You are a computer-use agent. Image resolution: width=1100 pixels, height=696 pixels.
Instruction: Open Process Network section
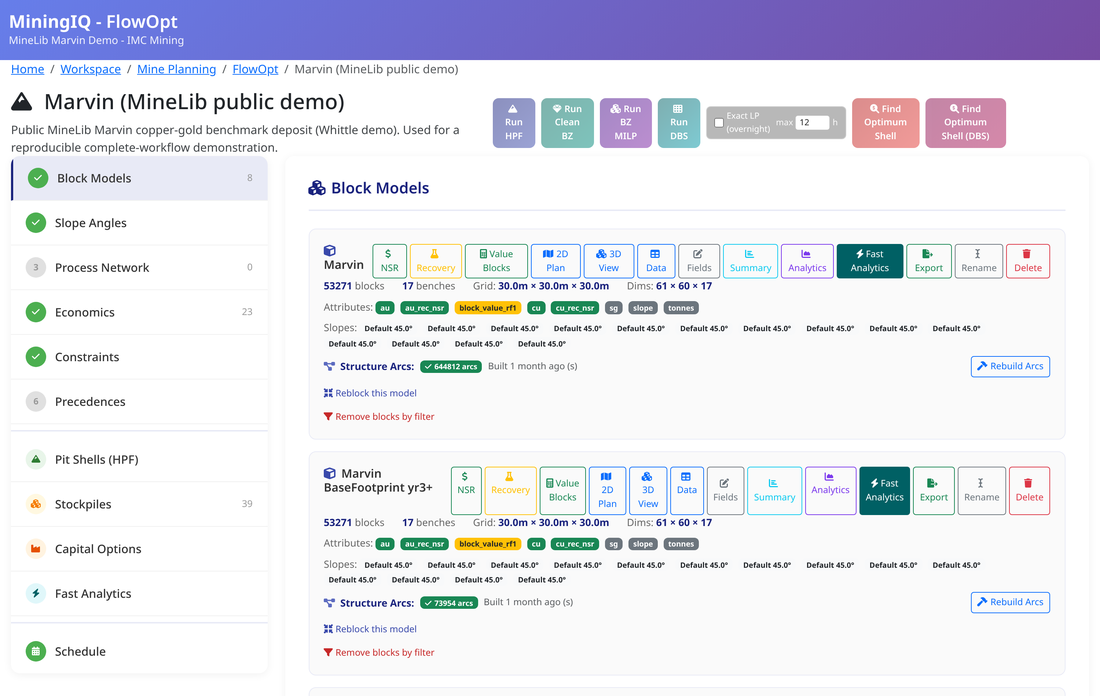(140, 267)
